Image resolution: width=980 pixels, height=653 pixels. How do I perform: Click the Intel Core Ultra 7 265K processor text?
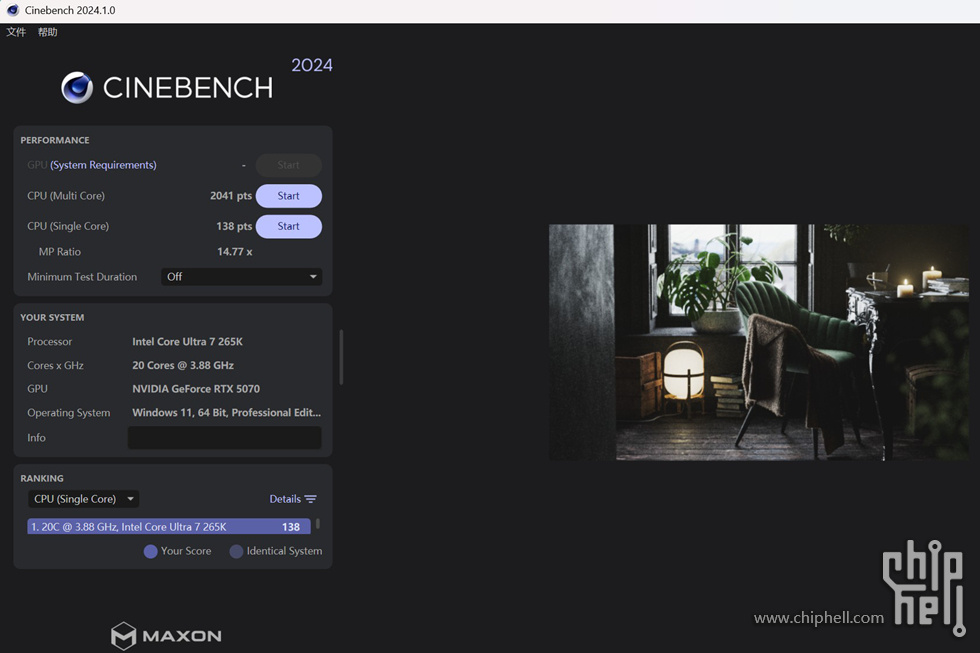point(188,342)
